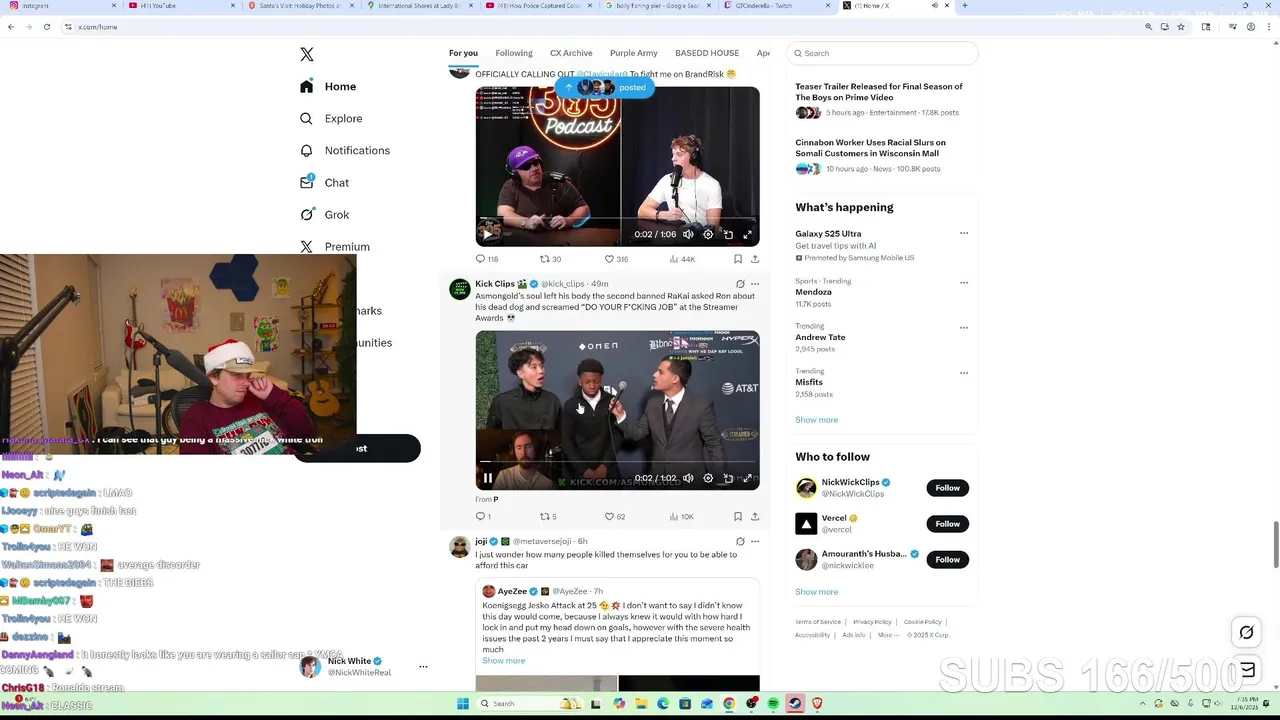
Task: Reply to the post with 118 replies
Action: coord(487,259)
